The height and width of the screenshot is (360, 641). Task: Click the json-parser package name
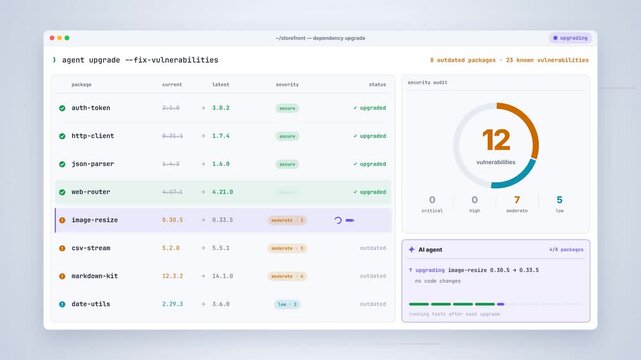click(93, 164)
